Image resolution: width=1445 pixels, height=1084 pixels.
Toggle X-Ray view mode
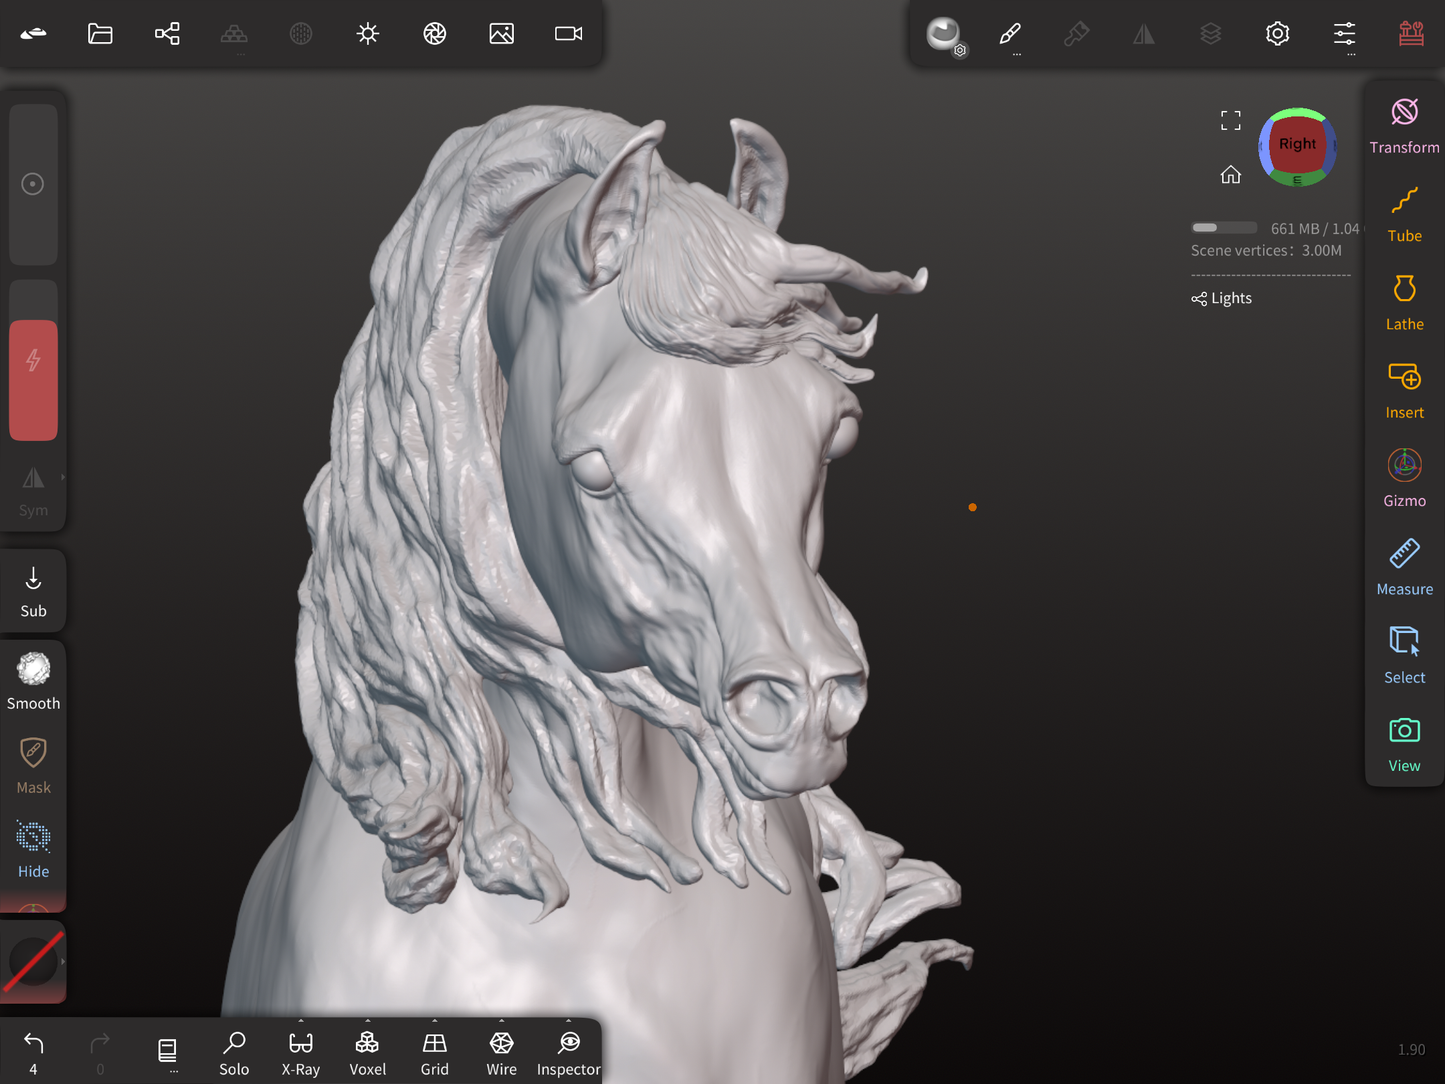(300, 1054)
